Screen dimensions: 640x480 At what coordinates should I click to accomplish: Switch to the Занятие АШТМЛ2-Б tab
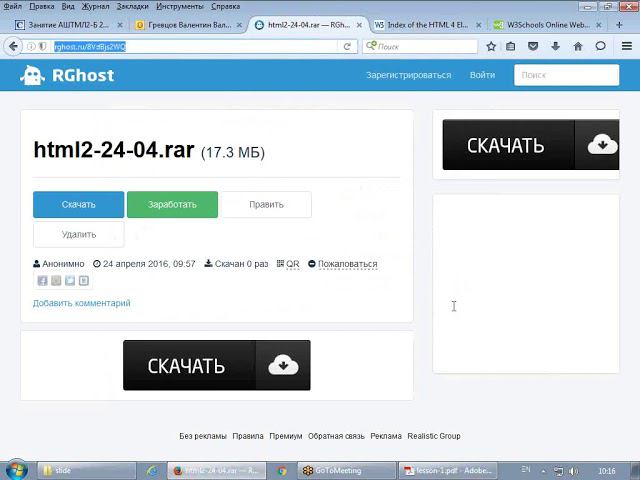point(68,25)
